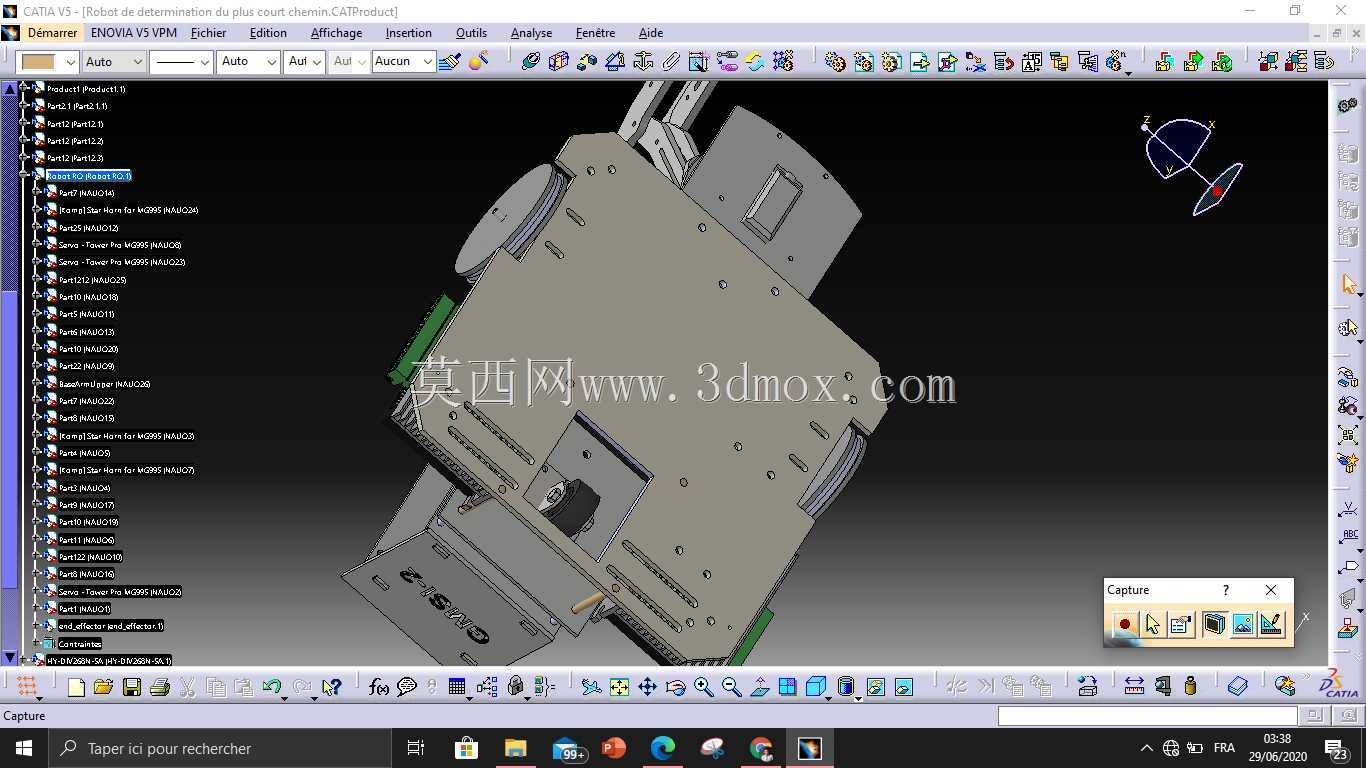Open the Auto line thickness dropdown

click(x=248, y=62)
